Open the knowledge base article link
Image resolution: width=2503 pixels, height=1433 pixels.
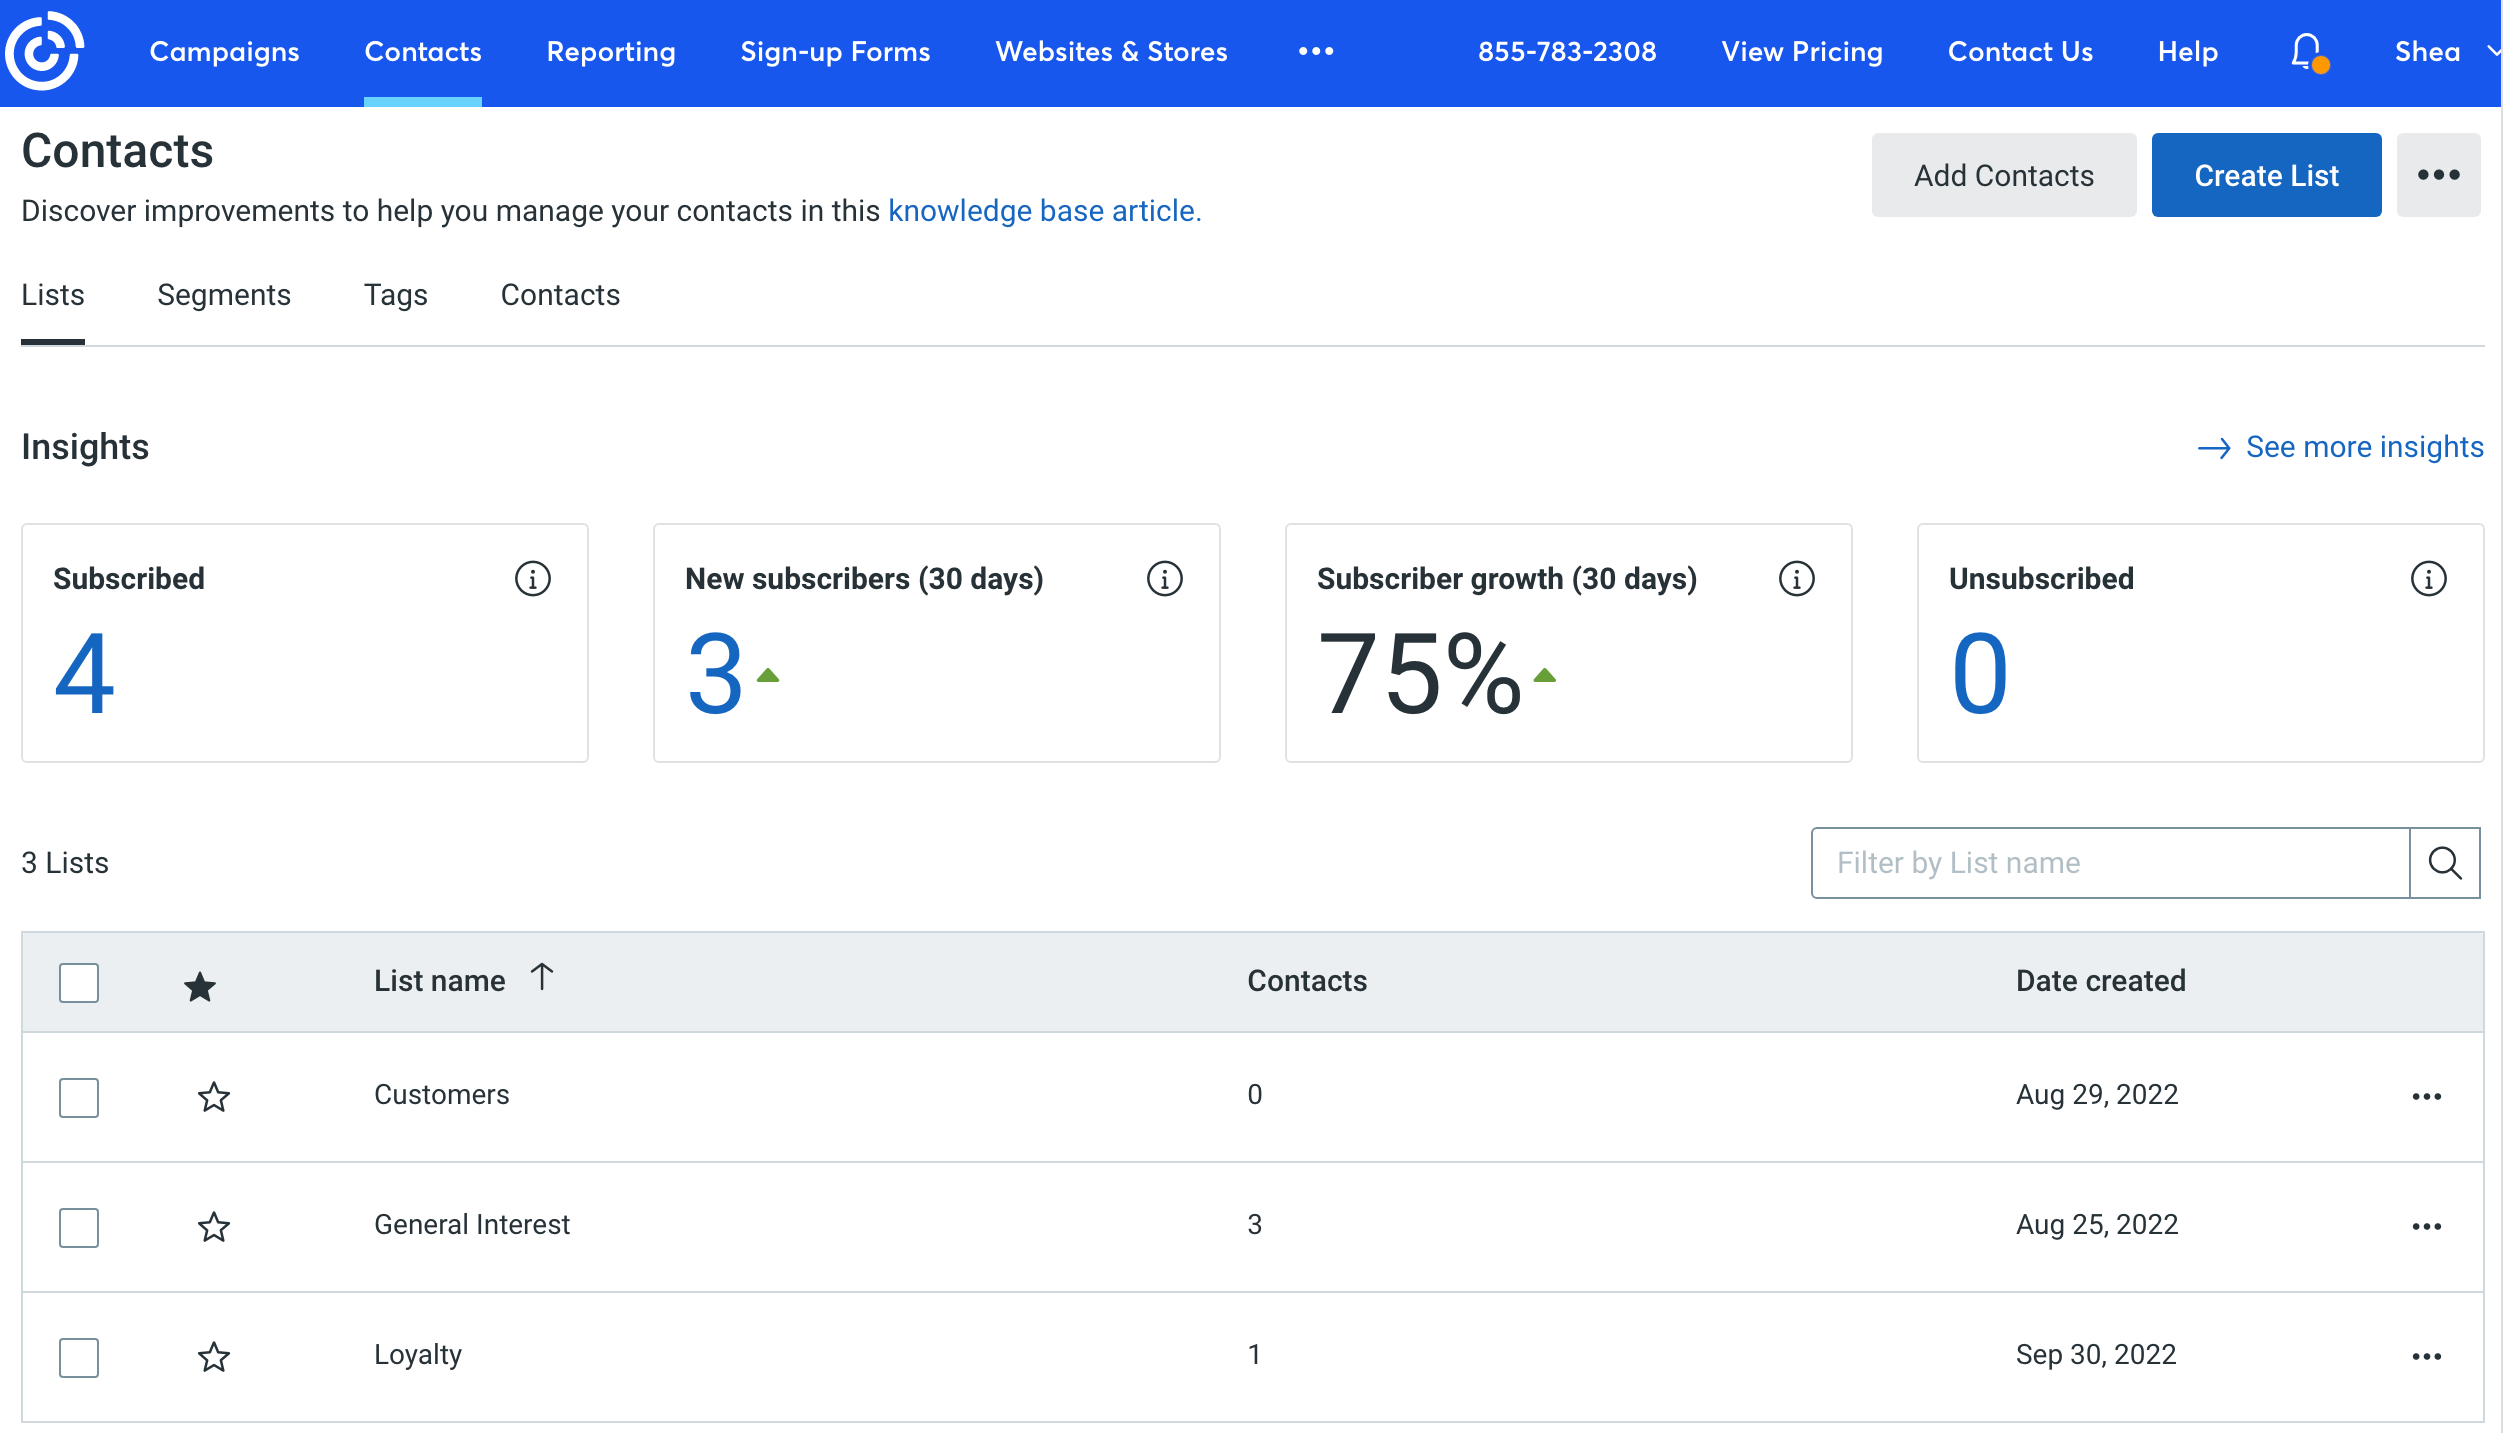tap(1043, 210)
